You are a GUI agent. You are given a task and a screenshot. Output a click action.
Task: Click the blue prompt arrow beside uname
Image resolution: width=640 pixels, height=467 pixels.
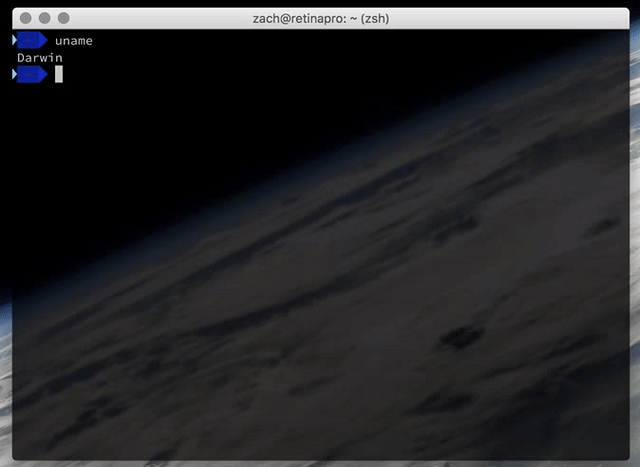click(x=30, y=40)
